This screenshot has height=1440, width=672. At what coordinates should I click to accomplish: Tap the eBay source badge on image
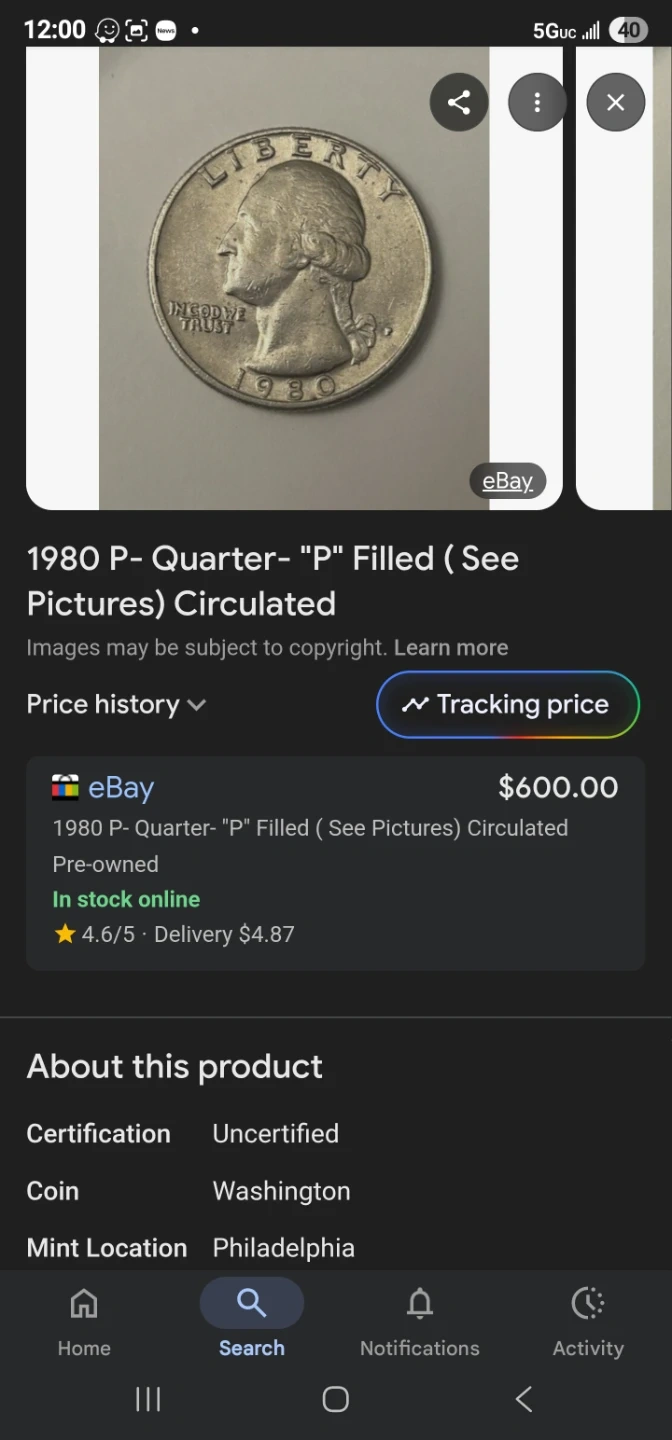(507, 481)
